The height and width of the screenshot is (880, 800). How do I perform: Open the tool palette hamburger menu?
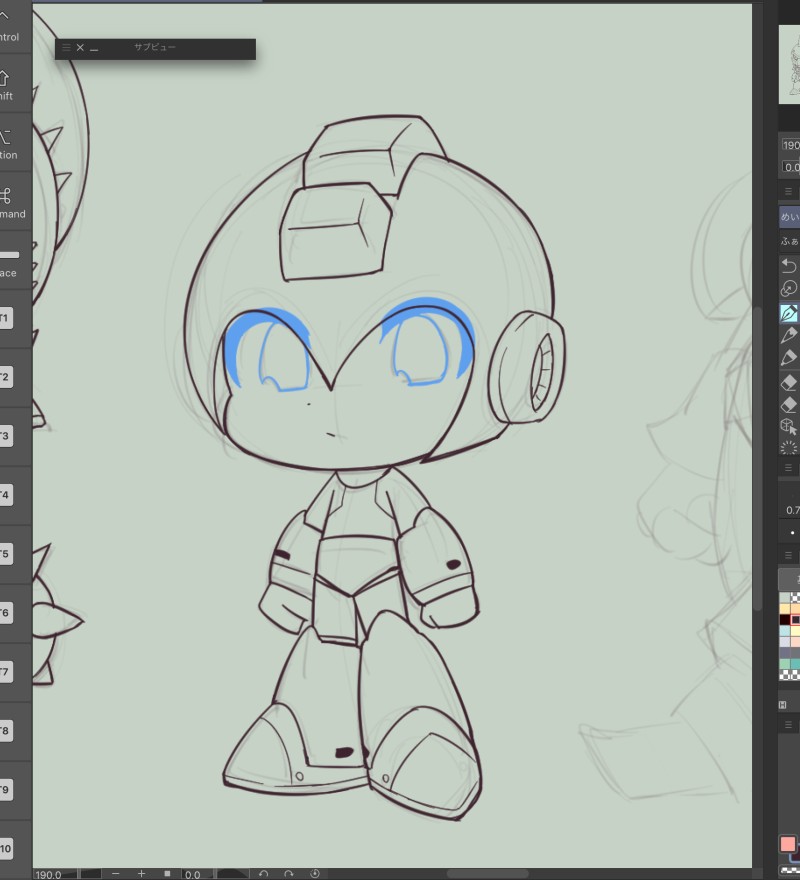click(x=788, y=191)
